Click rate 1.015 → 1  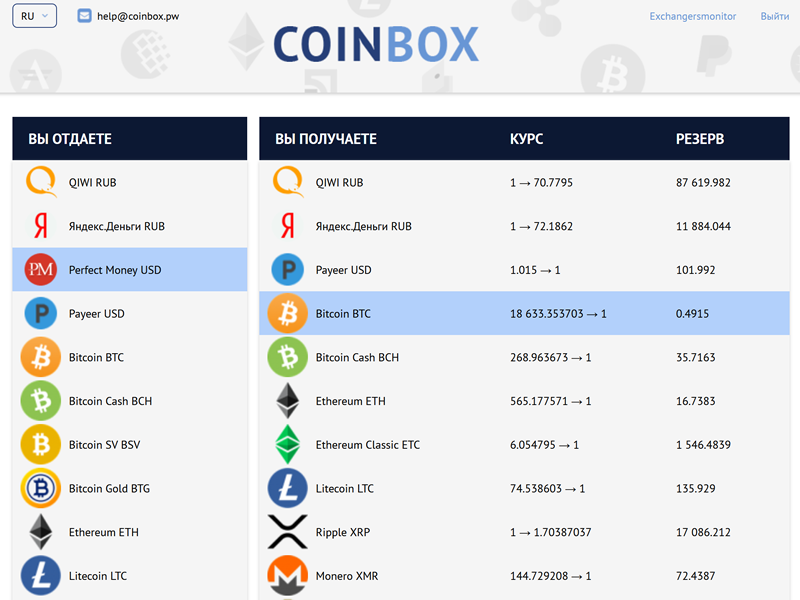[535, 270]
